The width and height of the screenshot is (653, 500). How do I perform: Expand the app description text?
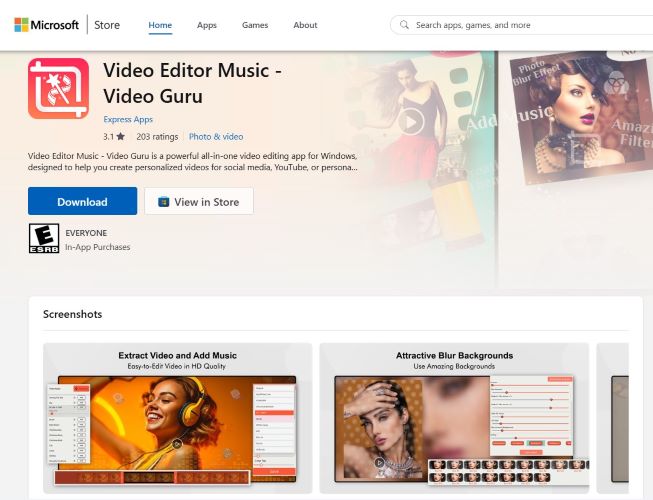tap(192, 162)
